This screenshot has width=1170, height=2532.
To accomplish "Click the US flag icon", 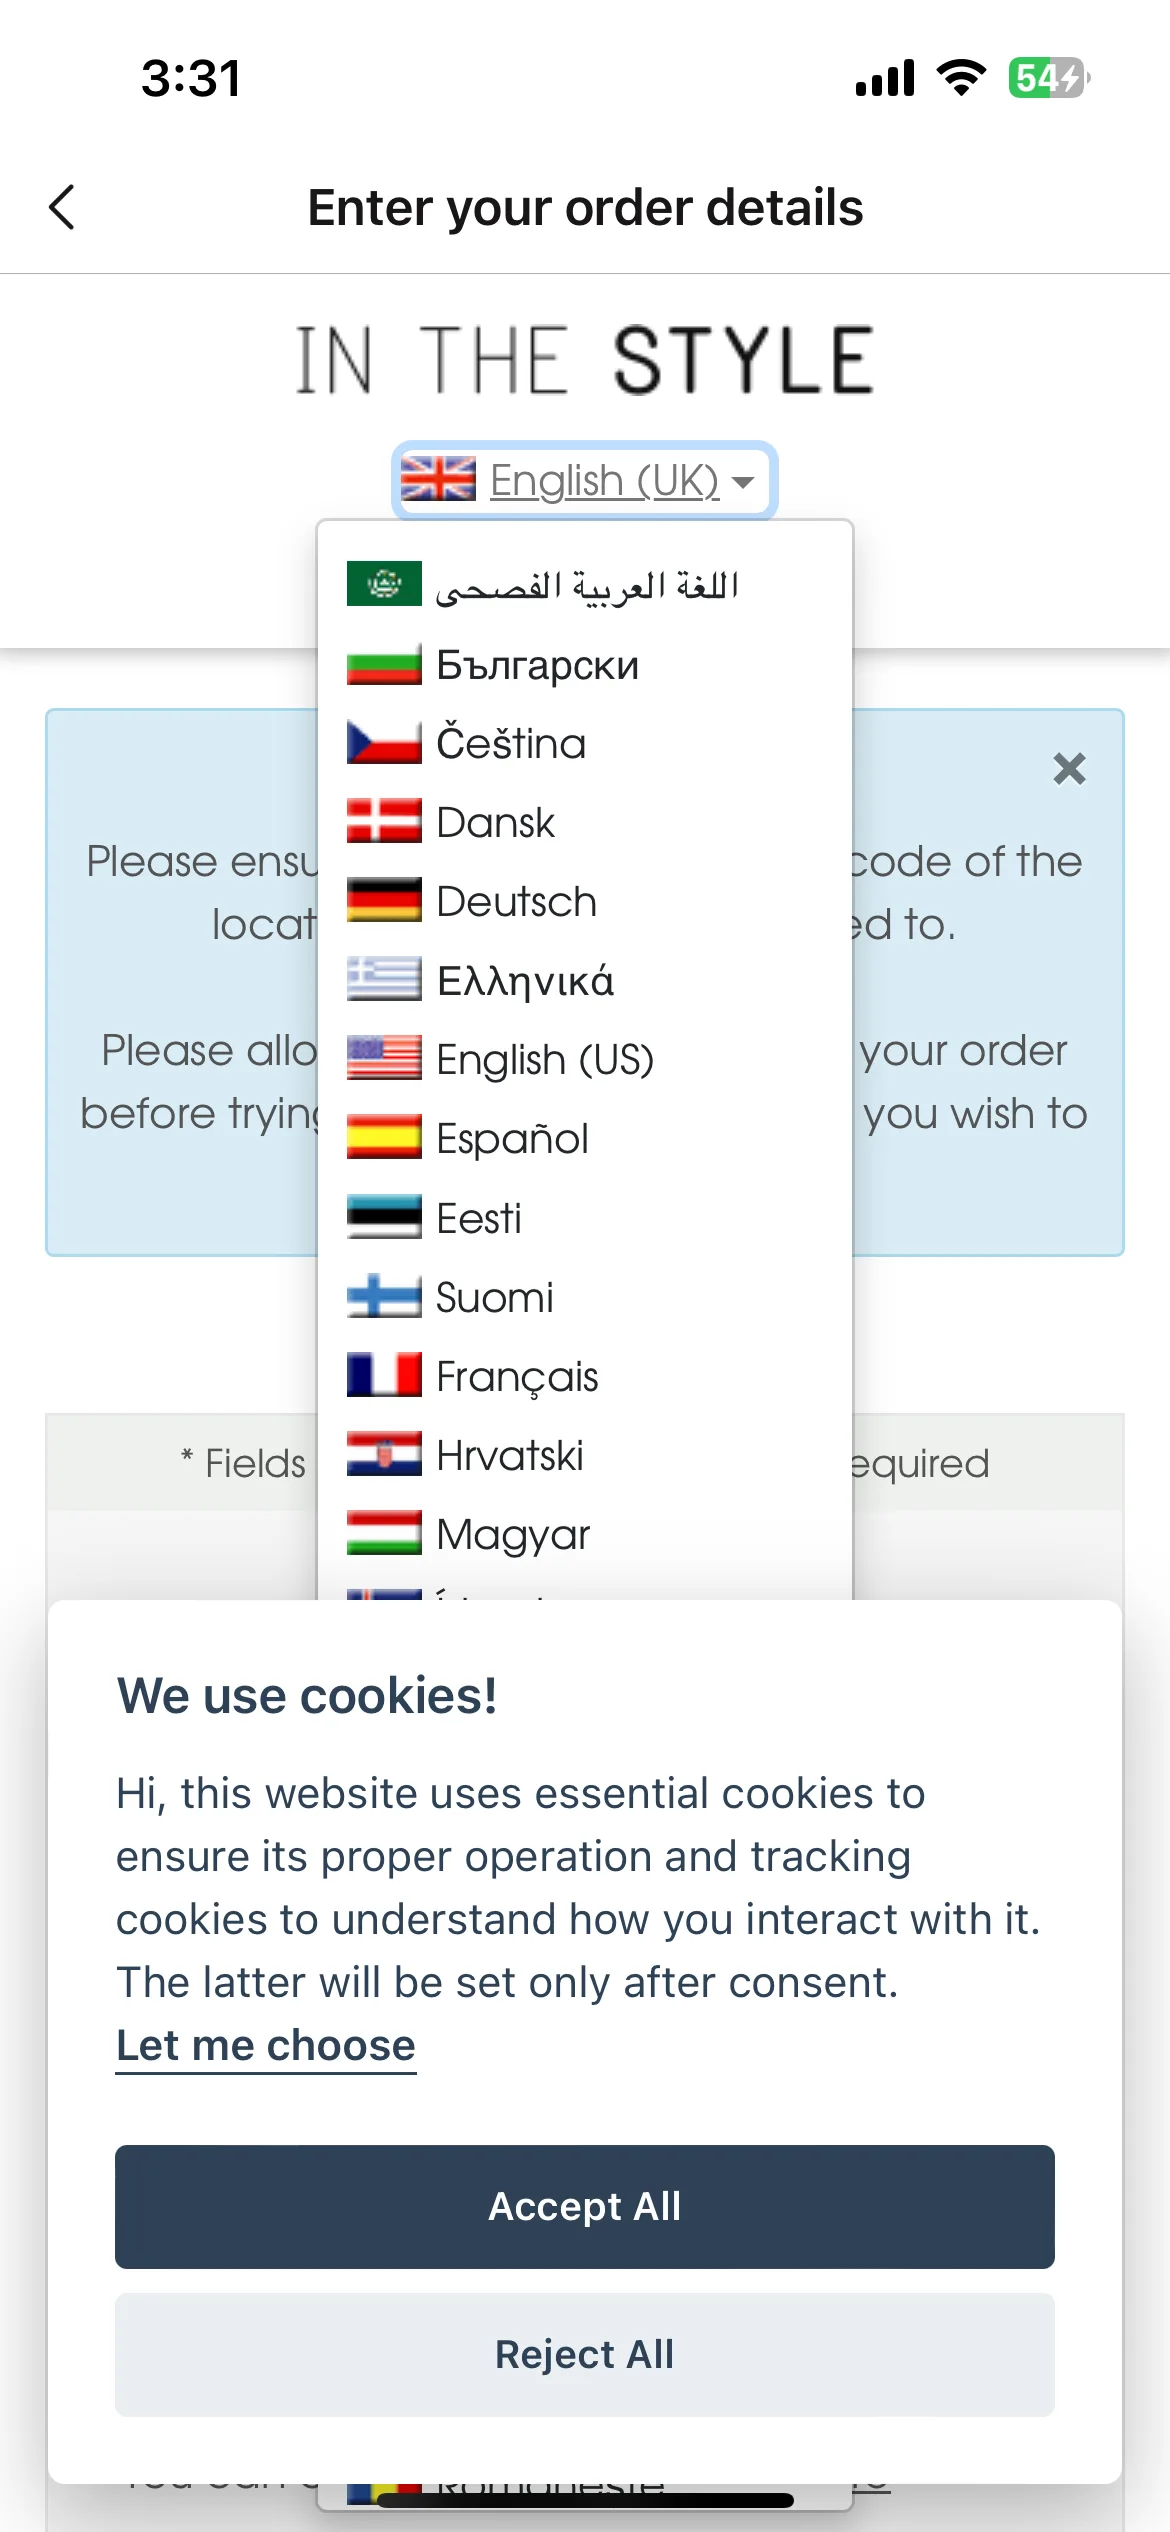I will point(384,1058).
